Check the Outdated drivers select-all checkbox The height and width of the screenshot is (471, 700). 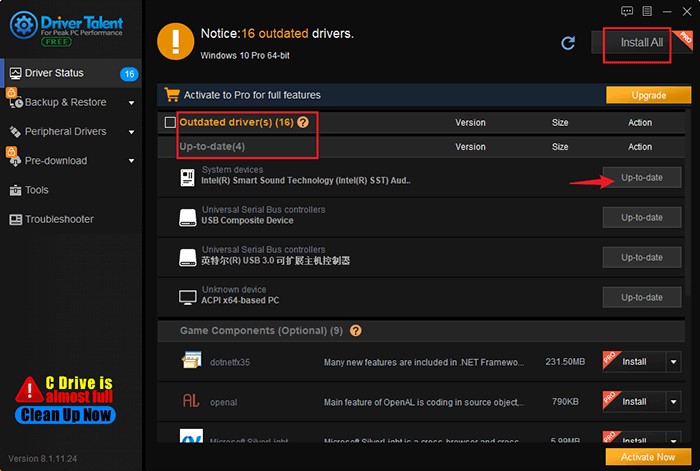pos(170,122)
